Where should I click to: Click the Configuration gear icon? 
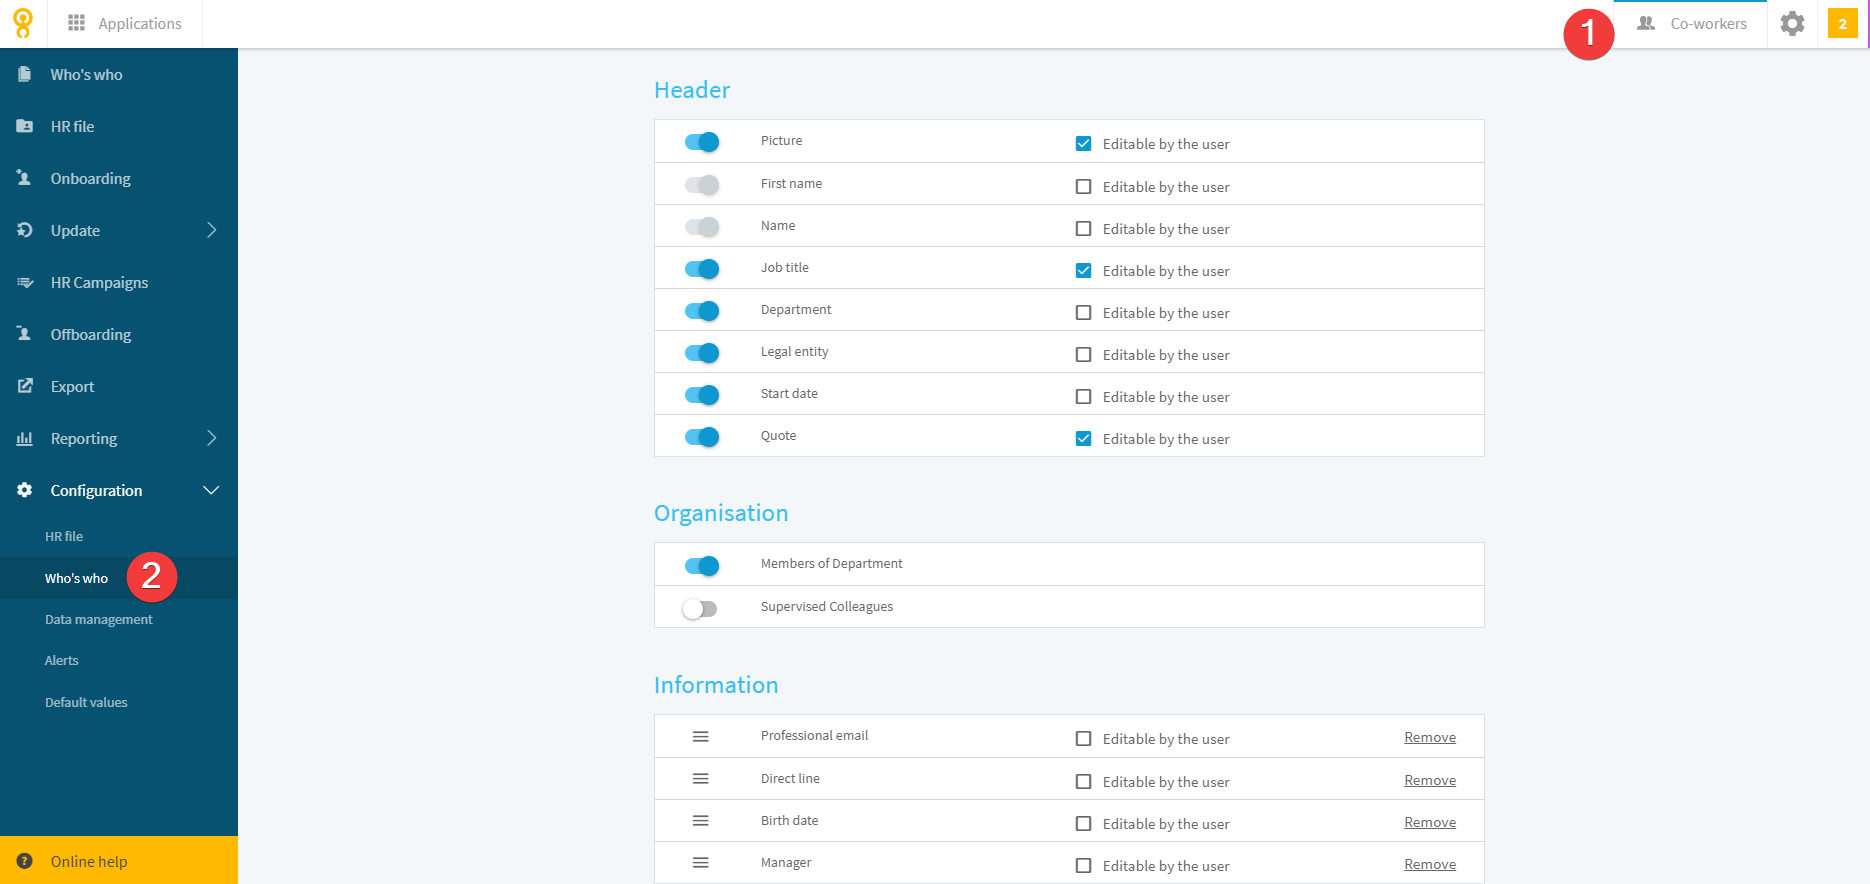point(25,490)
